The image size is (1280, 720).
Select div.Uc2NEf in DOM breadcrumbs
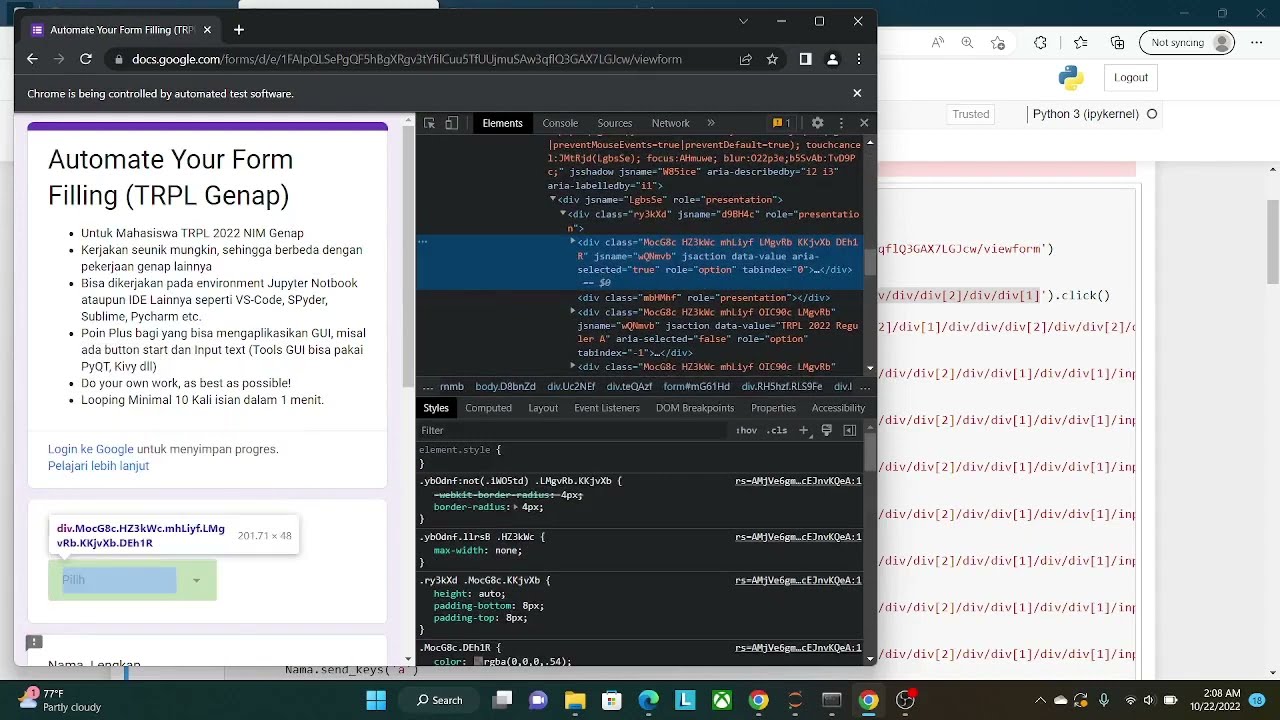pyautogui.click(x=571, y=386)
